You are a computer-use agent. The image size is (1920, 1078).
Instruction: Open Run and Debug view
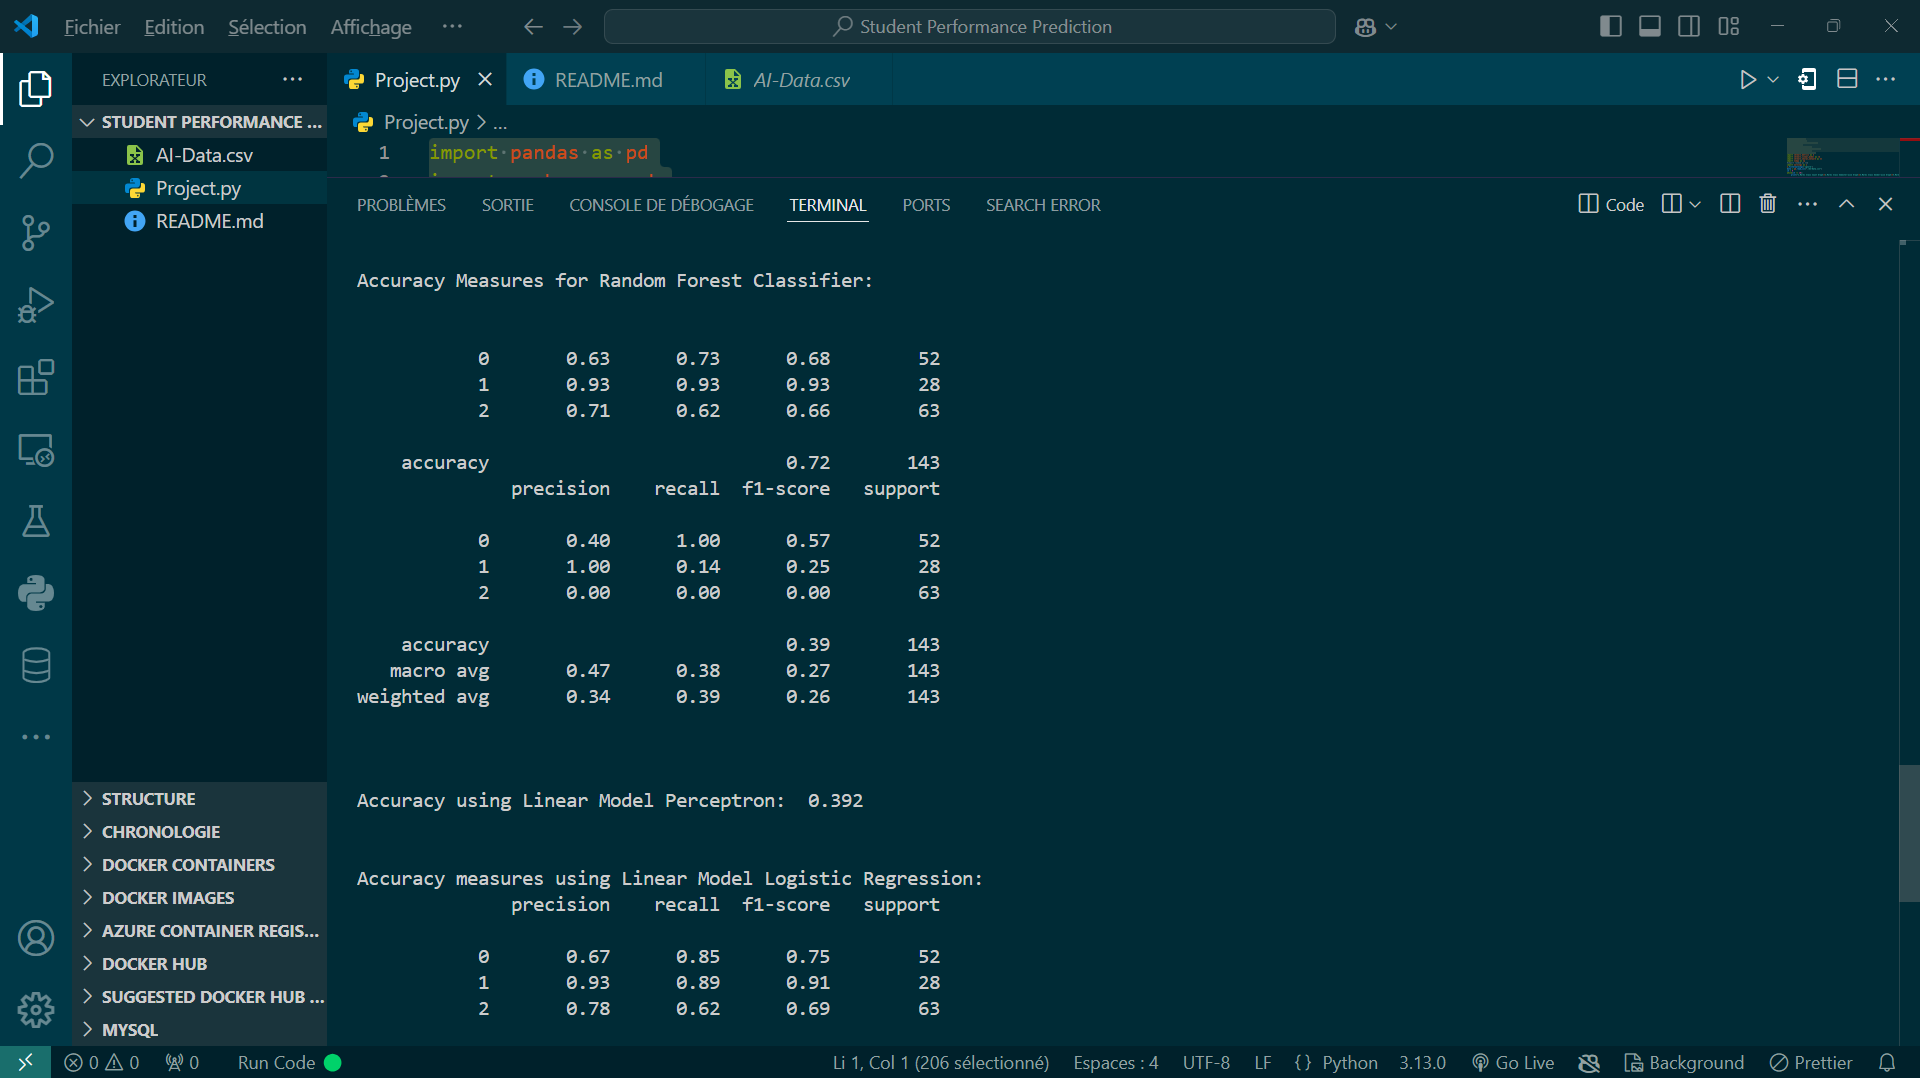36,304
